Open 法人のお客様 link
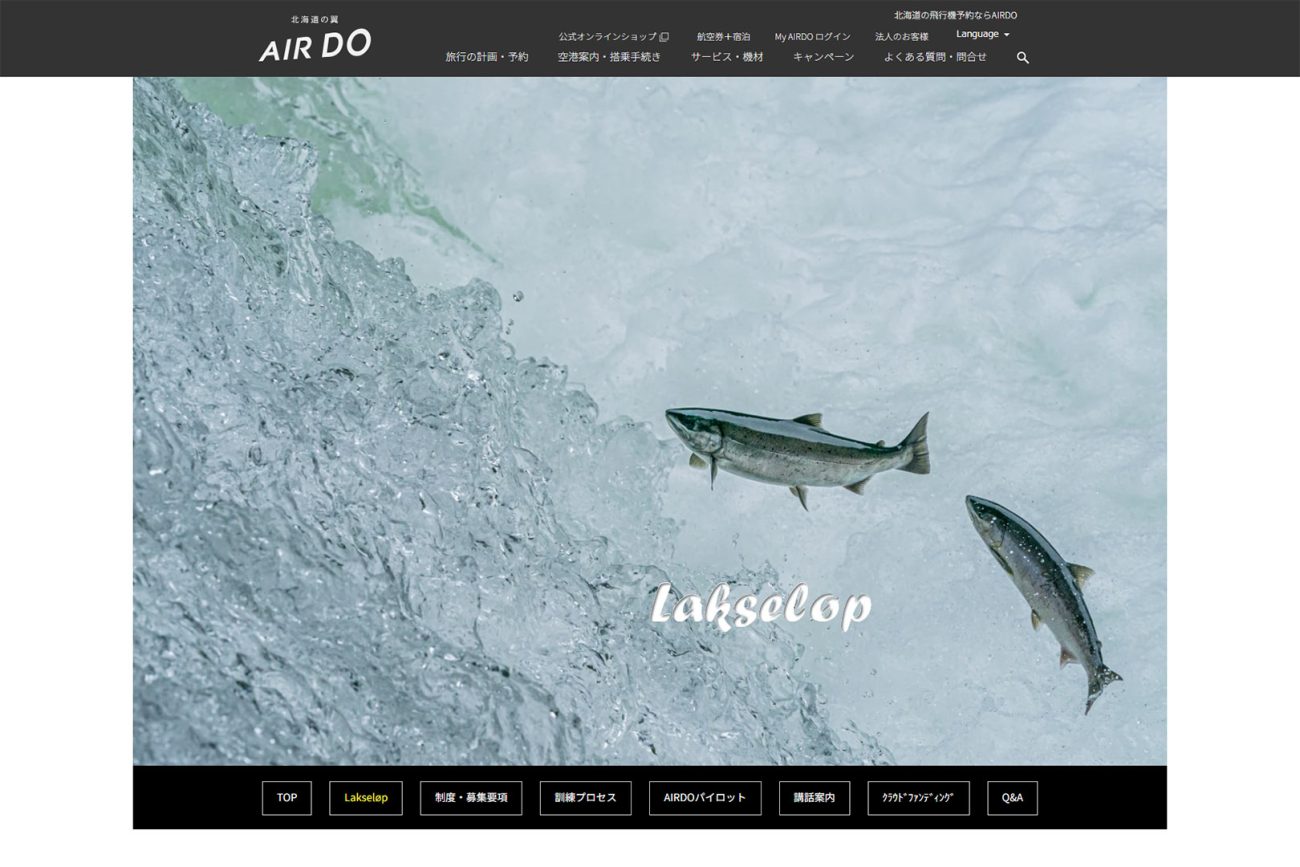 tap(902, 37)
